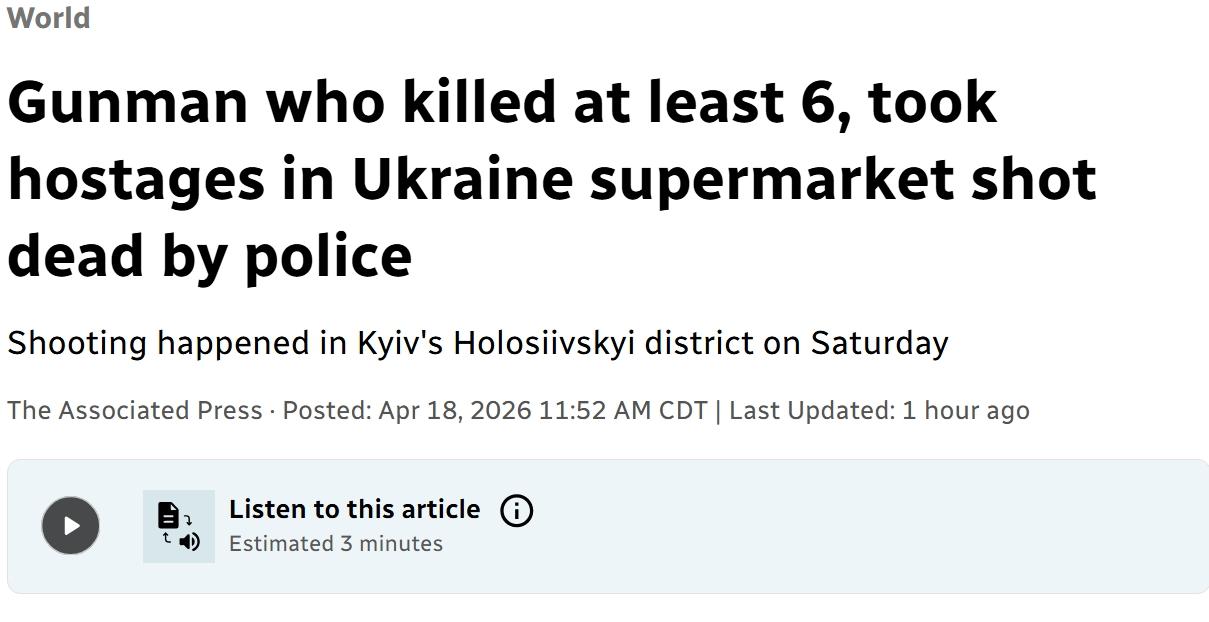Click the "Last Updated: 1 hour ago" text
Viewport: 1209px width, 622px height.
tap(878, 410)
